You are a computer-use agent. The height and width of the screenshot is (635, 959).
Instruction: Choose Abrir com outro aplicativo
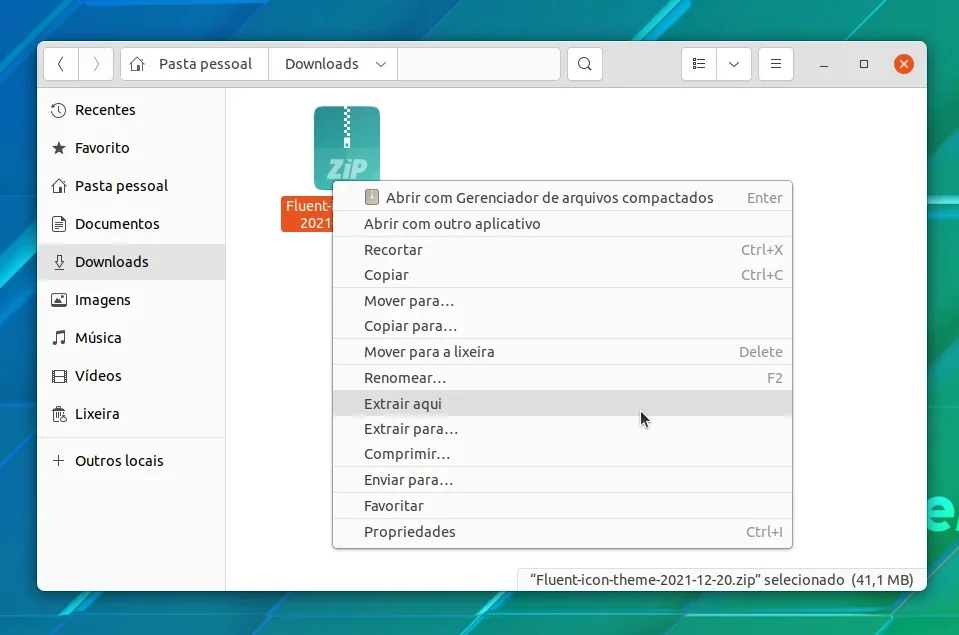562,224
